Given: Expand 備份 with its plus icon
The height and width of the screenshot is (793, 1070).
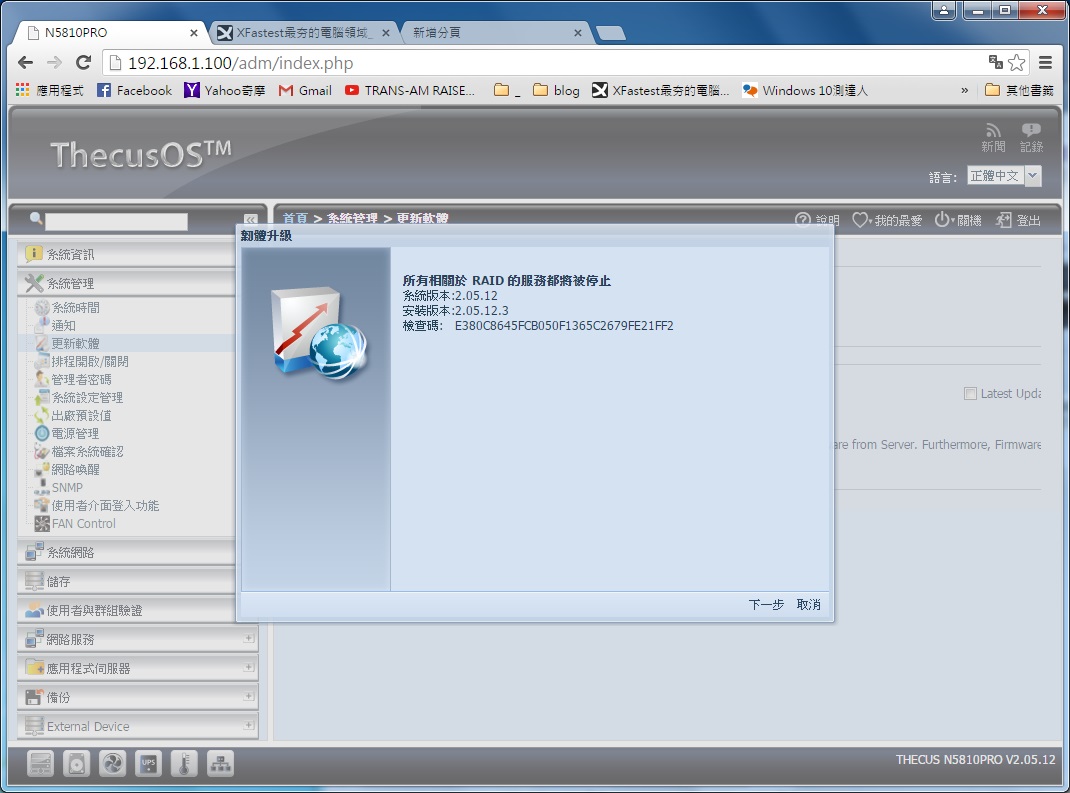Looking at the screenshot, I should click(248, 696).
